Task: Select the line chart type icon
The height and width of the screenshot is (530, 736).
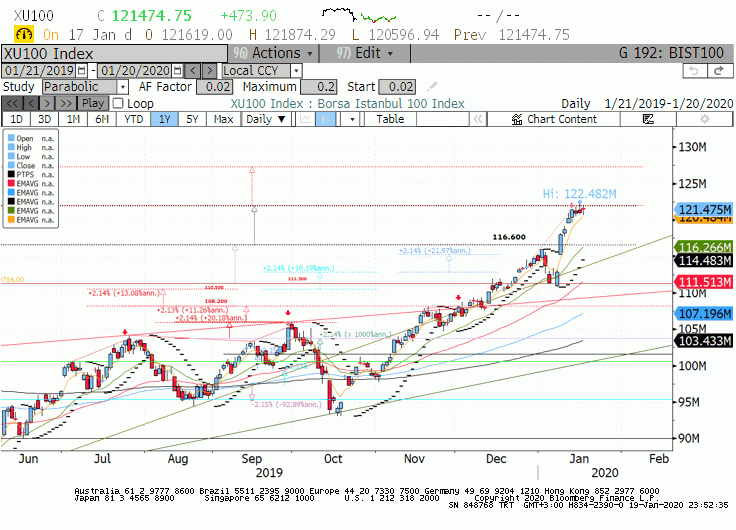Action: click(x=306, y=119)
